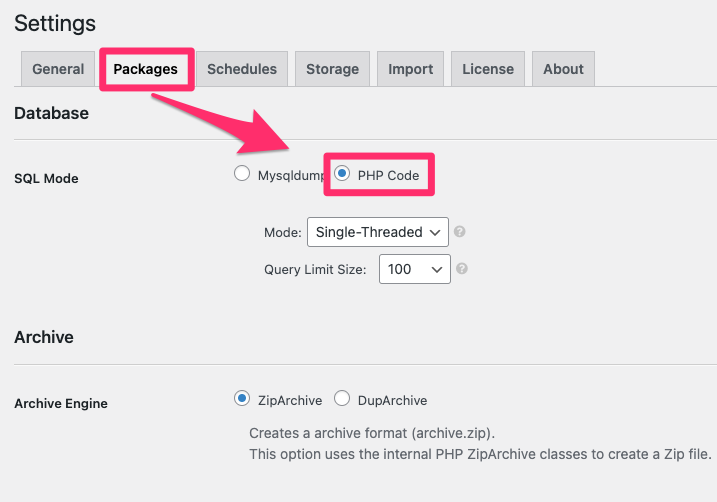Open the License tab
Image resolution: width=717 pixels, height=502 pixels.
[488, 69]
